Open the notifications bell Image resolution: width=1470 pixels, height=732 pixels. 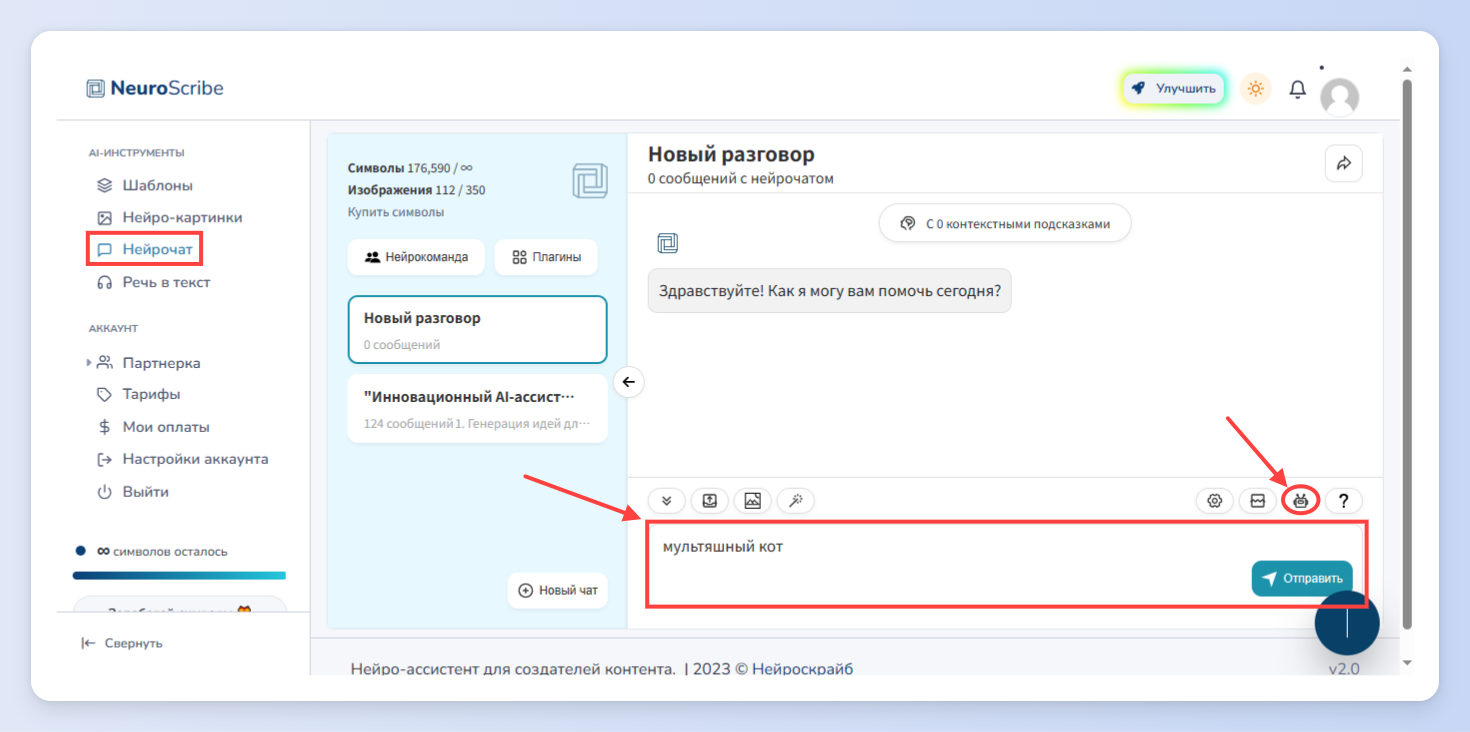coord(1297,90)
